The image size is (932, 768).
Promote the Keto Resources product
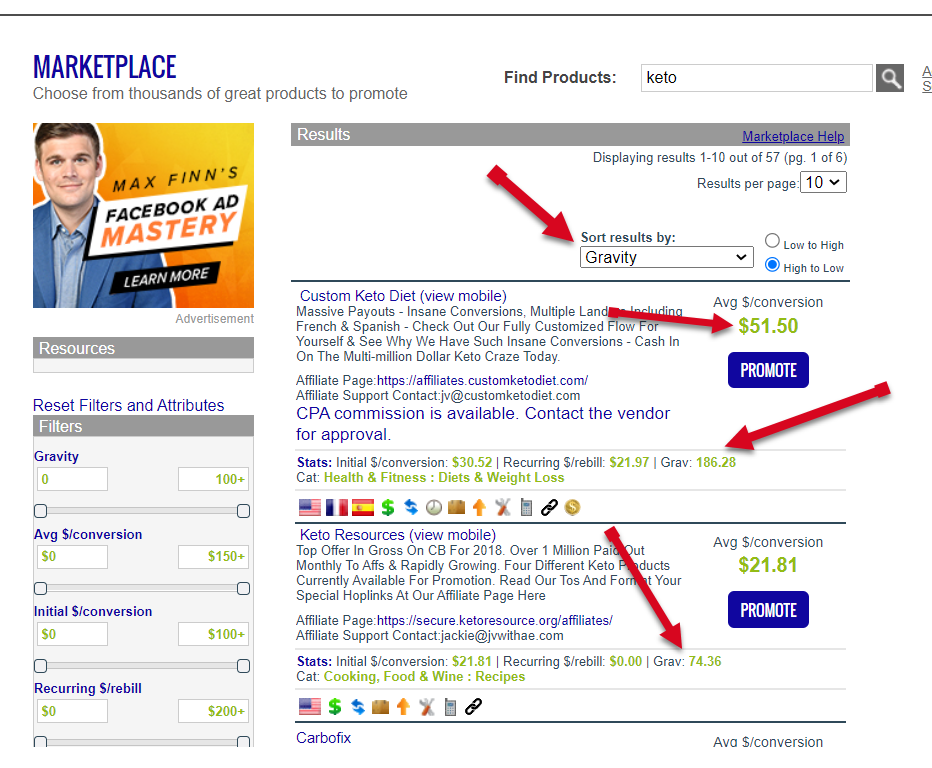(x=768, y=610)
